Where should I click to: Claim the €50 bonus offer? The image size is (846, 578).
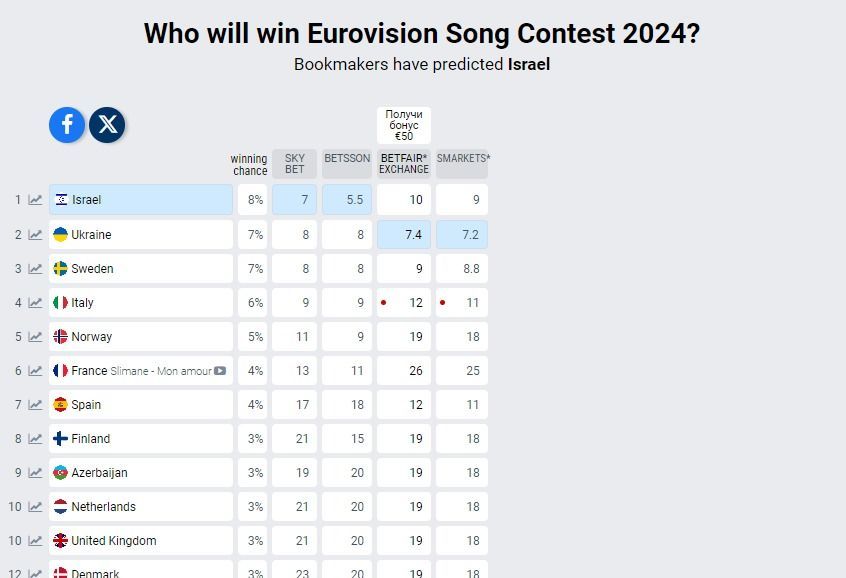[x=404, y=125]
